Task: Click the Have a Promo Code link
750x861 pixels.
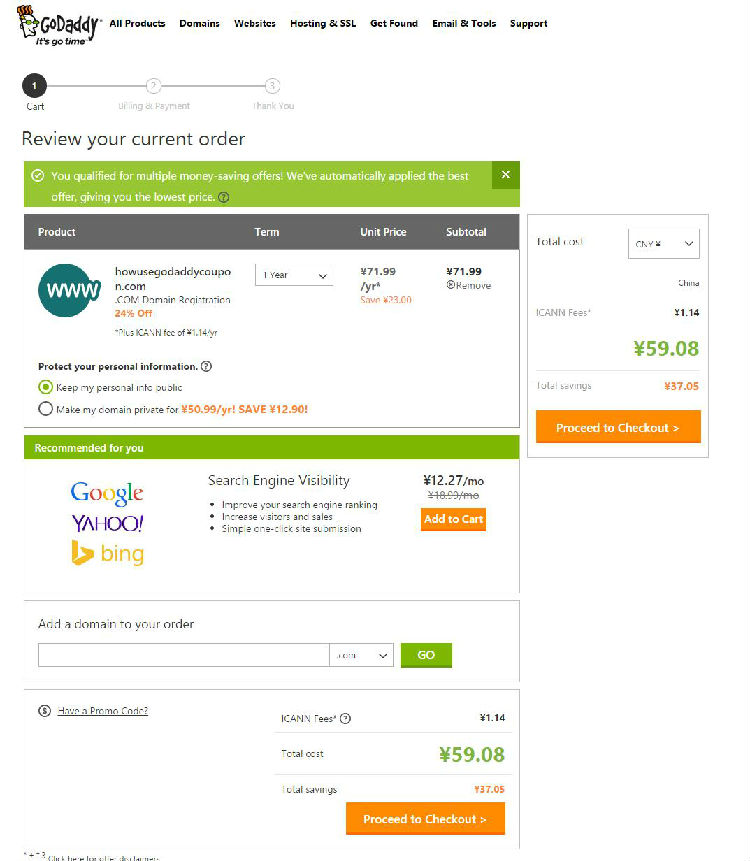Action: click(x=102, y=711)
